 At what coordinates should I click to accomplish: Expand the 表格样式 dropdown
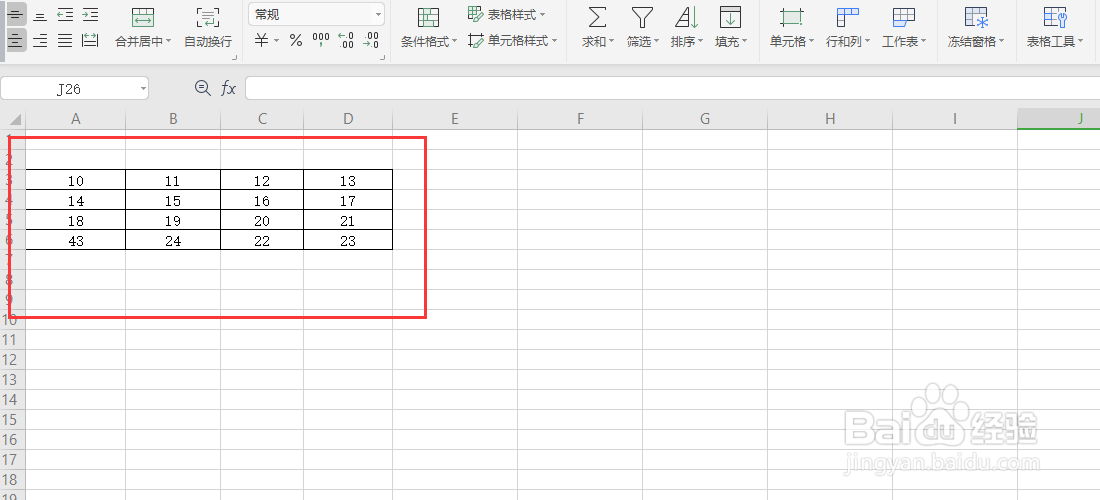click(543, 15)
